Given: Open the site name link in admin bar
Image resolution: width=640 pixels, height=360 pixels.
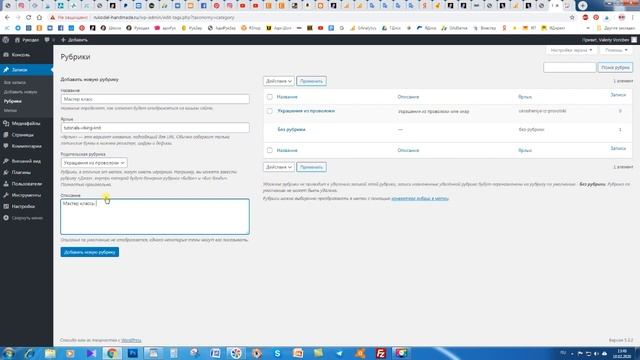Looking at the screenshot, I should pos(27,40).
